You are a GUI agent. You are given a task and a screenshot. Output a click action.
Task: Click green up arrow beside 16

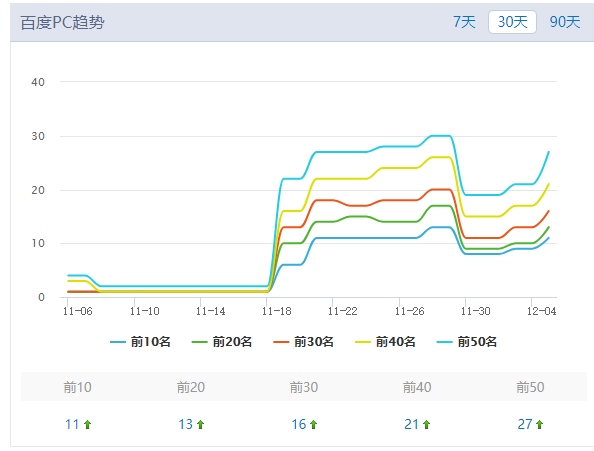[x=314, y=424]
